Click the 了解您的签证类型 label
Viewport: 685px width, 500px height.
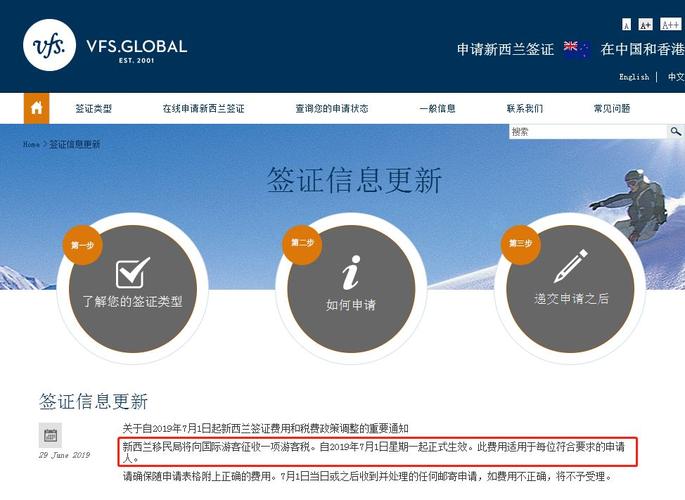point(132,301)
